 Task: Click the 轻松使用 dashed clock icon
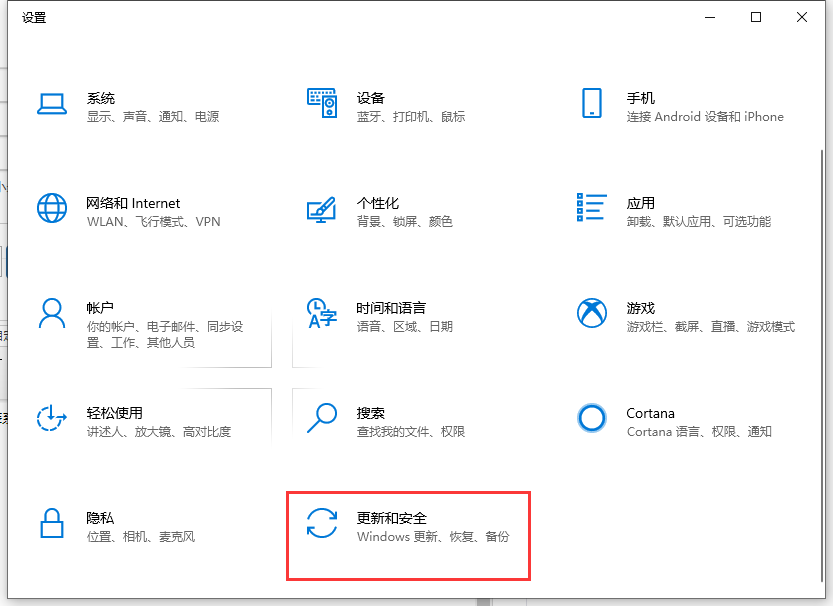(52, 418)
